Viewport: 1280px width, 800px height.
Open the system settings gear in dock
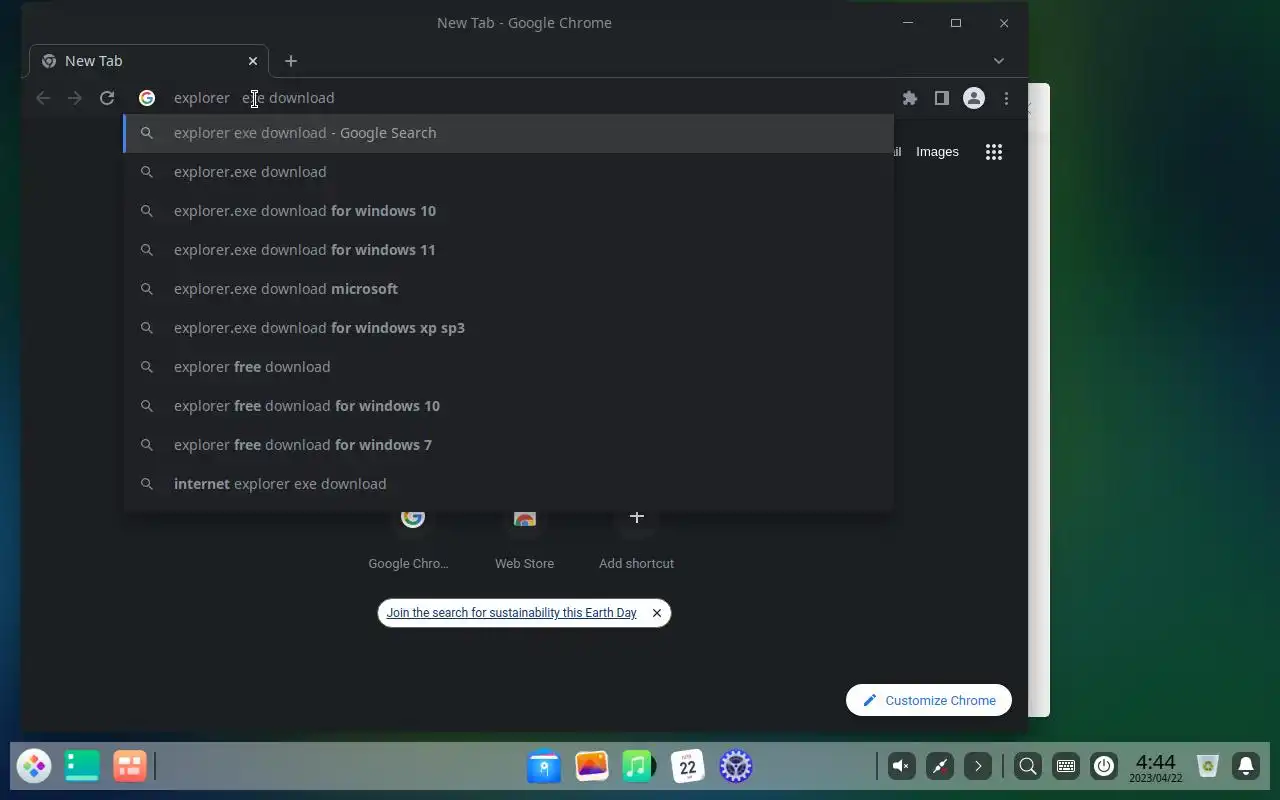pos(736,767)
